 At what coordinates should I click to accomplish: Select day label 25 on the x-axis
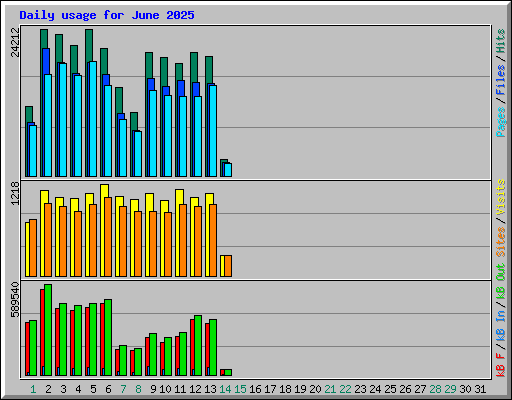pyautogui.click(x=390, y=389)
